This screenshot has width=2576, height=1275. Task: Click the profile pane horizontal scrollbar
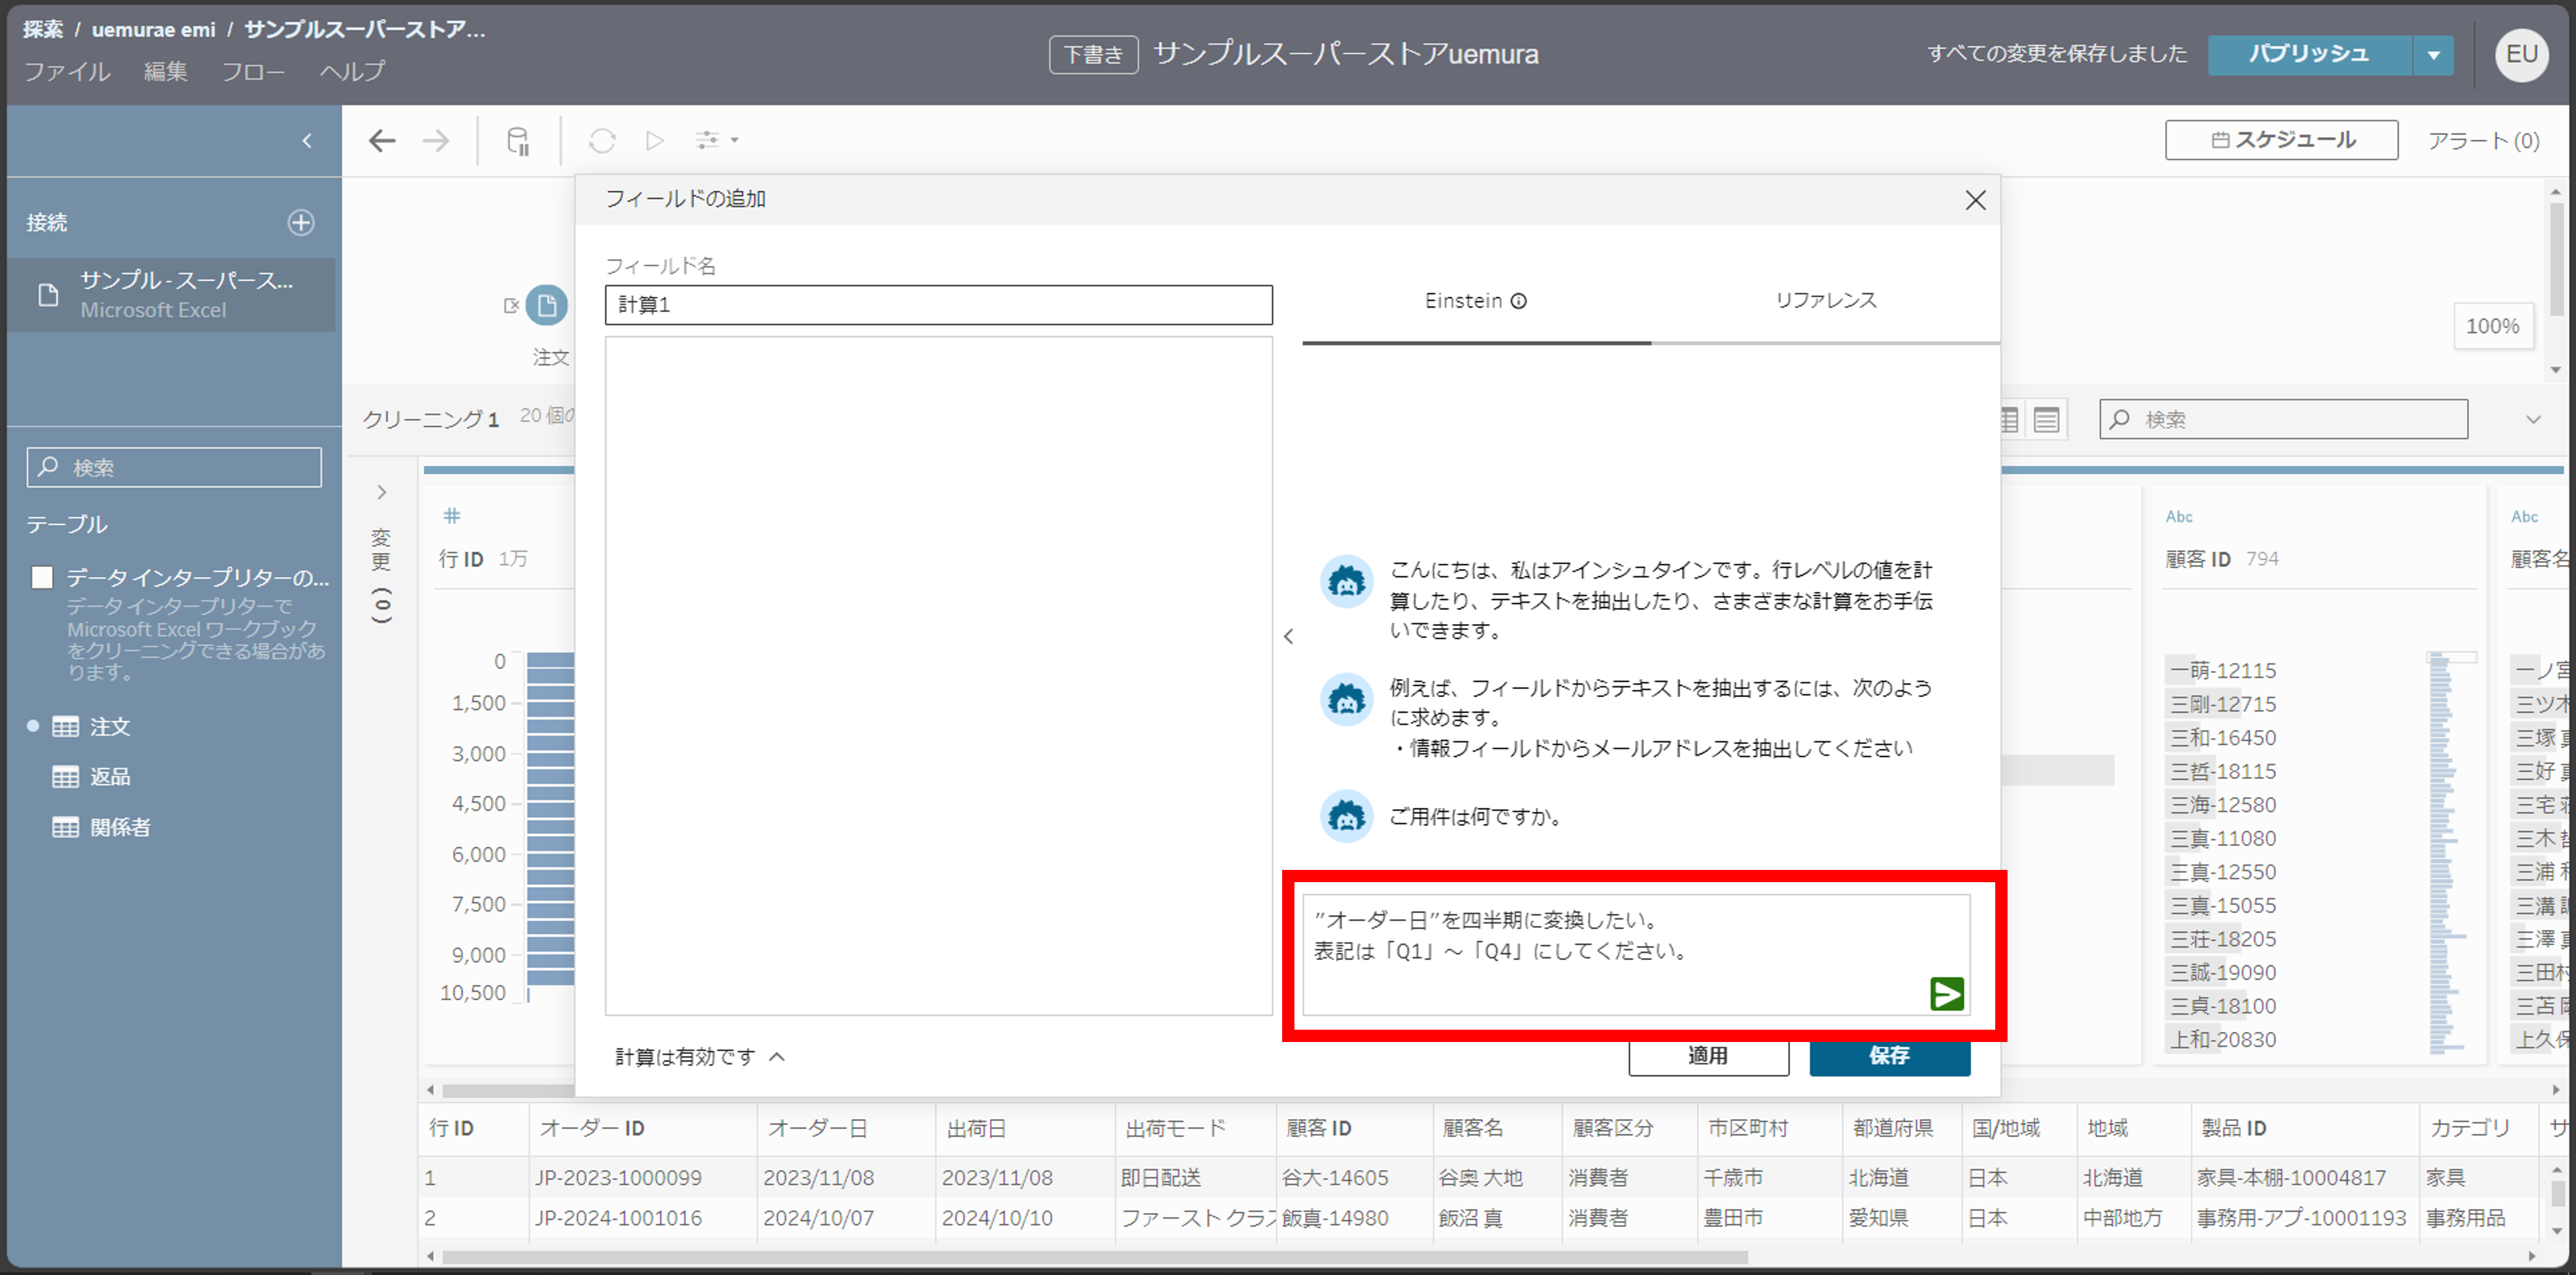coord(510,1090)
